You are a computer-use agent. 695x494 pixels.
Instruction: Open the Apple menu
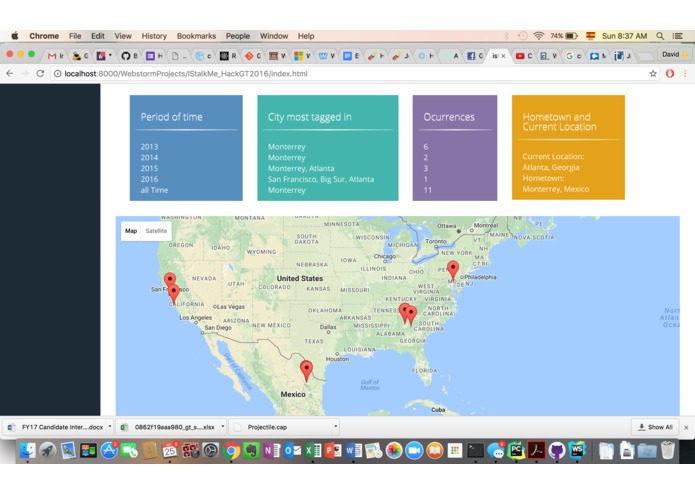point(15,36)
